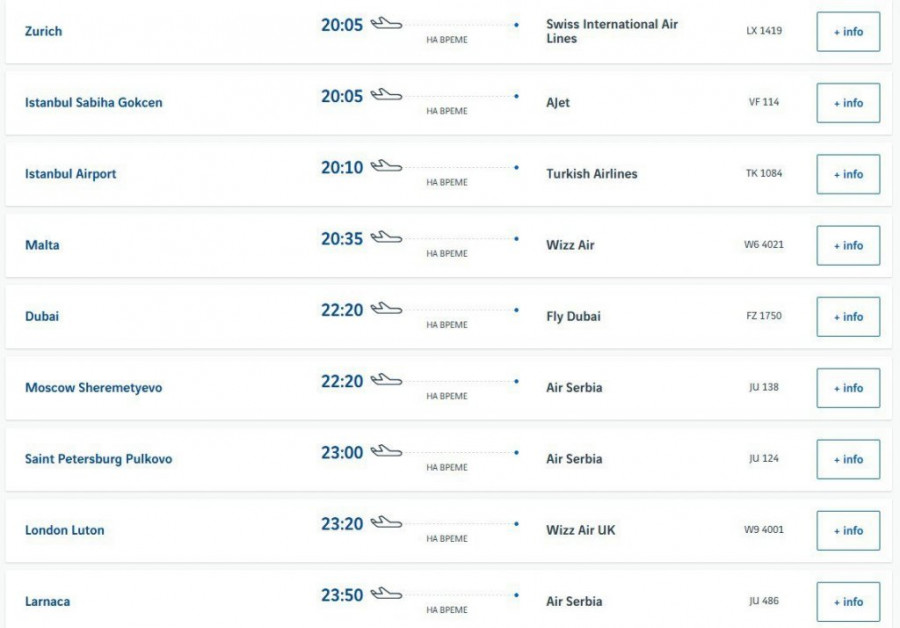Click the plane icon on the London Luton row
900x628 pixels.
386,522
